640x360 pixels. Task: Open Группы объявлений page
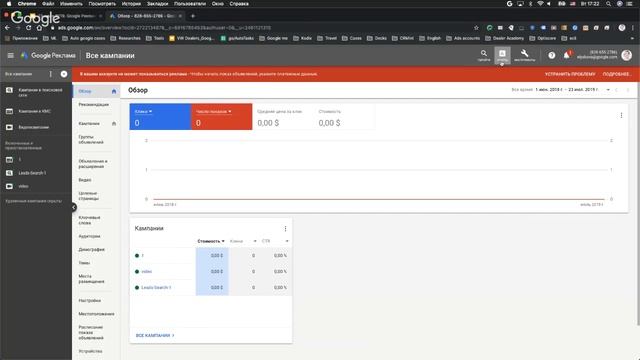click(91, 140)
